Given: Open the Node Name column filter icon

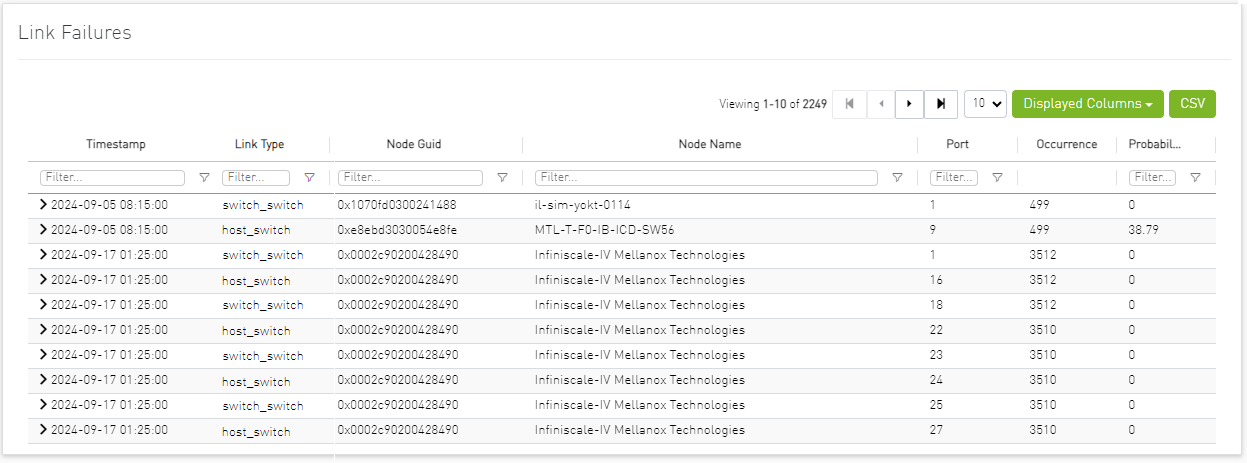Looking at the screenshot, I should pos(897,178).
